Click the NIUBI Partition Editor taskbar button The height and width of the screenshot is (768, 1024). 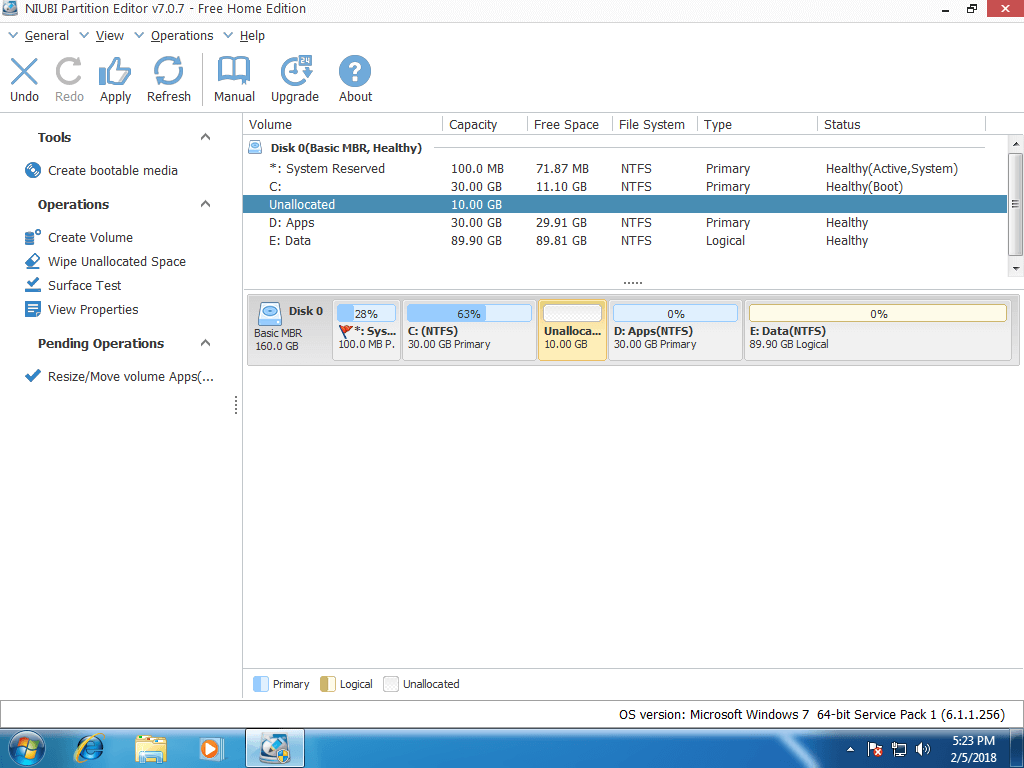(x=275, y=748)
